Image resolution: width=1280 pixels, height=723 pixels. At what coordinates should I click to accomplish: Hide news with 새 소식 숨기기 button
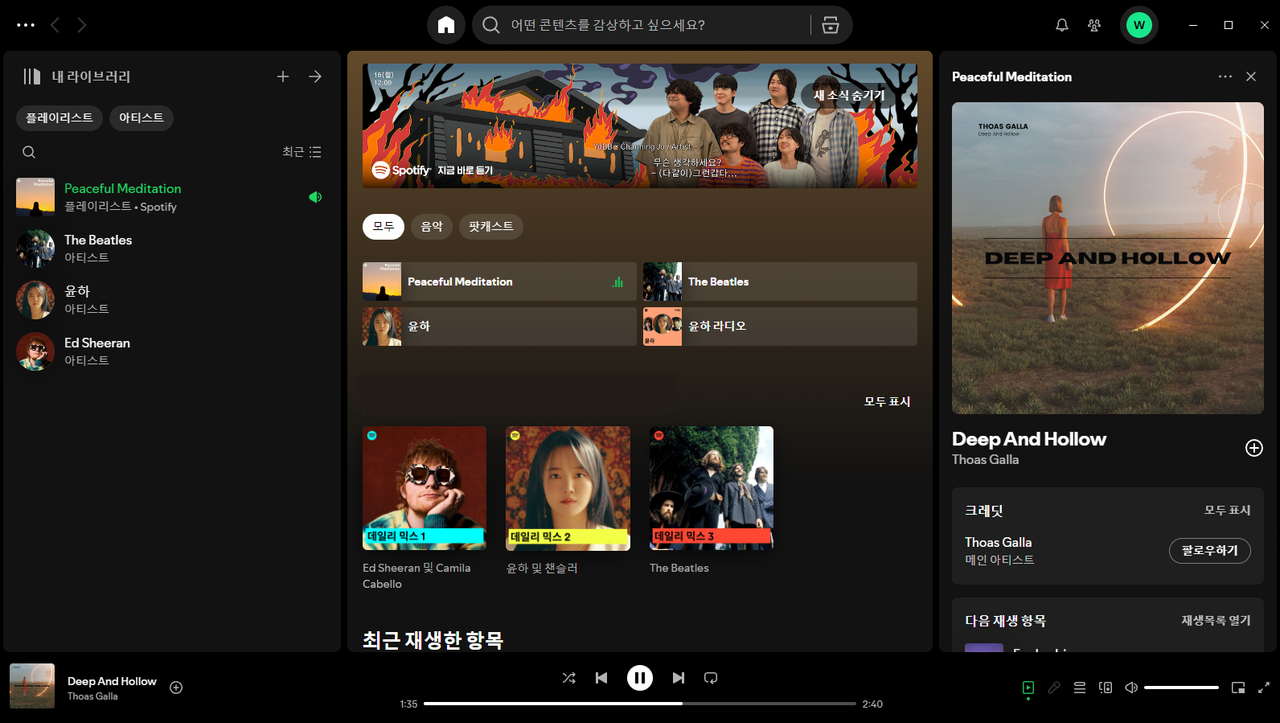coord(848,96)
